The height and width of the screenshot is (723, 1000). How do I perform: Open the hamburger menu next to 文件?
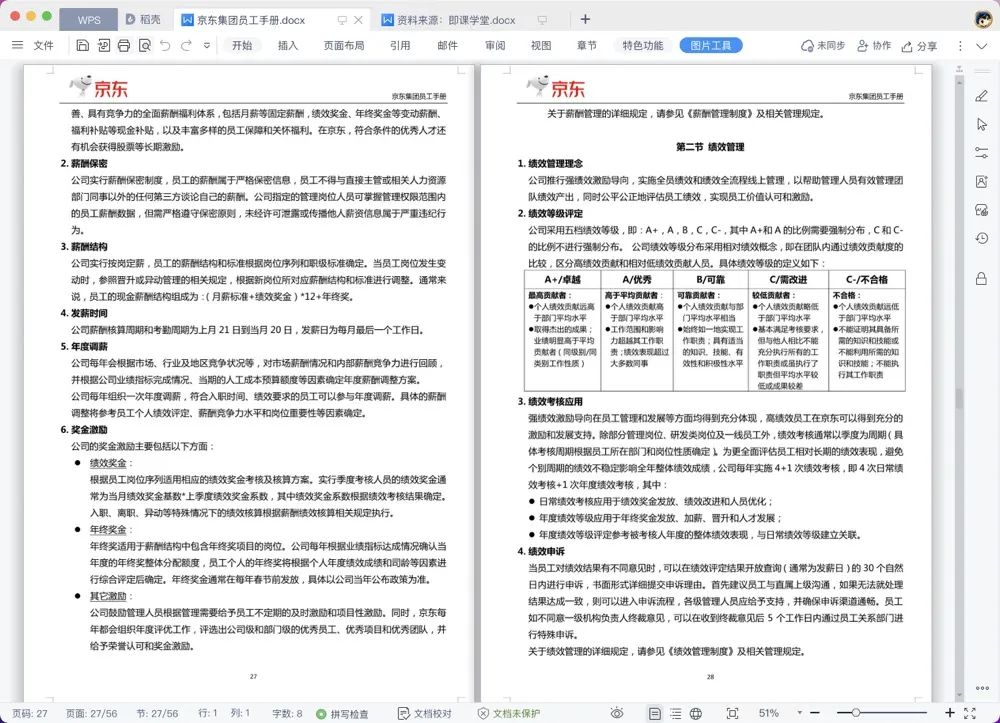17,45
